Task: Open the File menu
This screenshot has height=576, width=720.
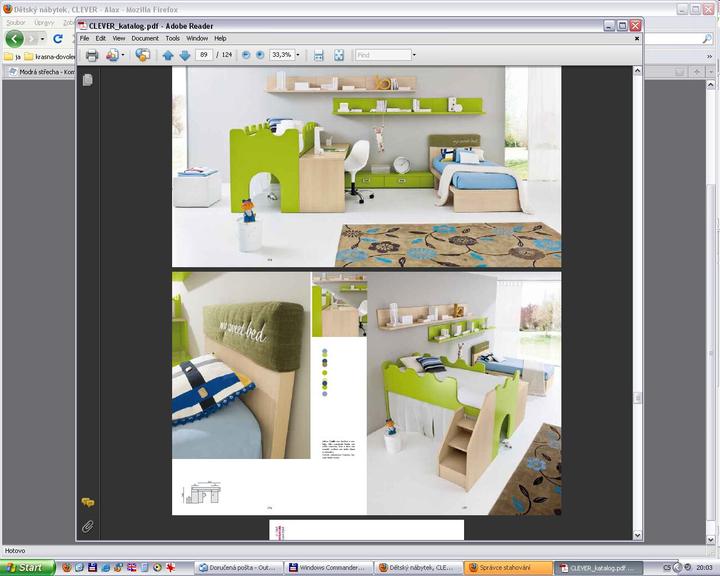Action: 85,38
